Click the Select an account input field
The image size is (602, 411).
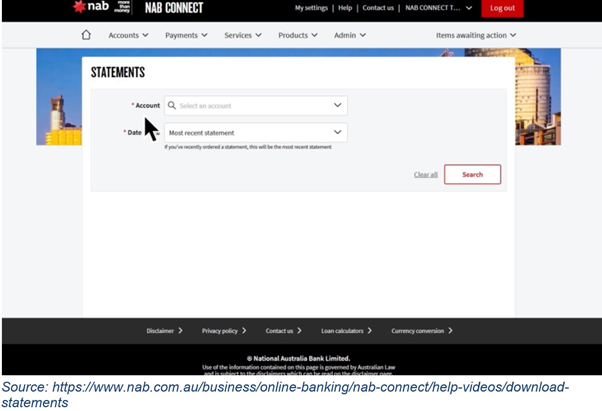(256, 106)
